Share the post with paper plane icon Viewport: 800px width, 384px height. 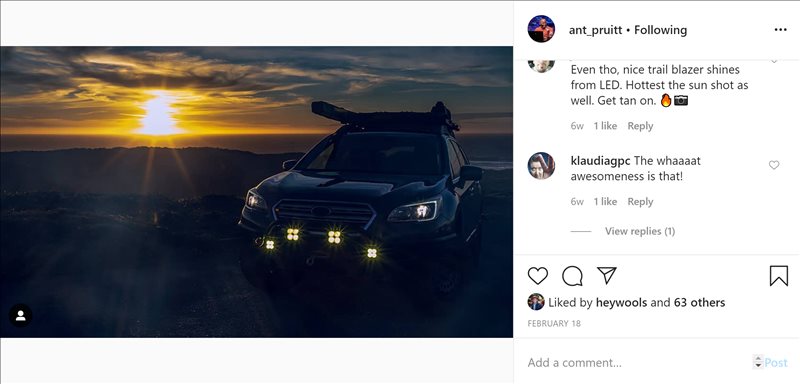tap(607, 275)
